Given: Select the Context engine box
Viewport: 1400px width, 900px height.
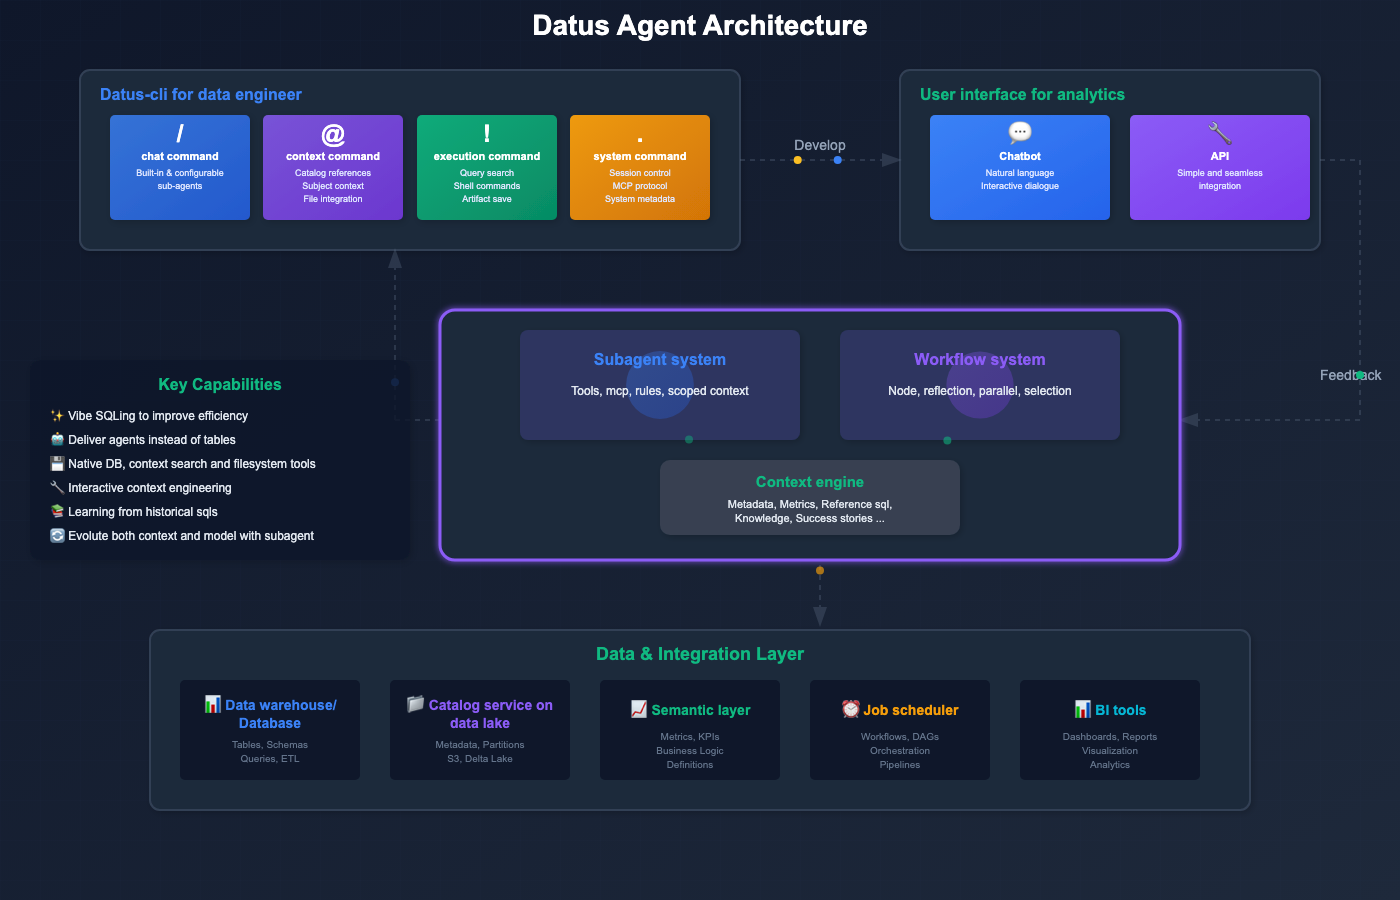Looking at the screenshot, I should click(810, 498).
